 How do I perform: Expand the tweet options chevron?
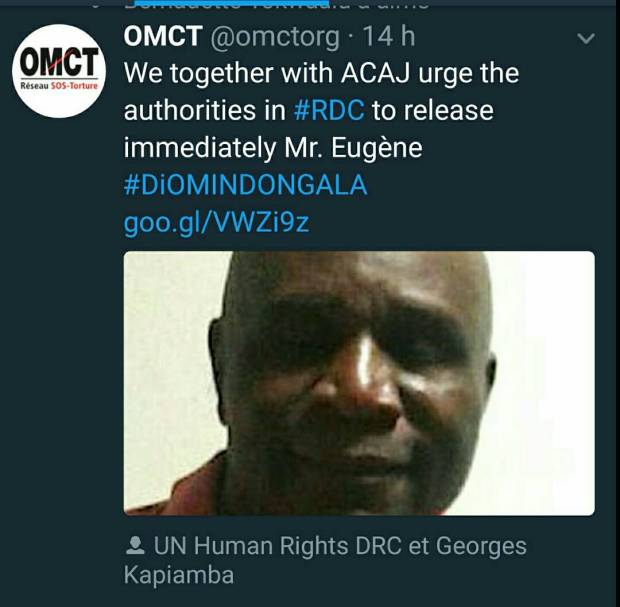tap(586, 38)
